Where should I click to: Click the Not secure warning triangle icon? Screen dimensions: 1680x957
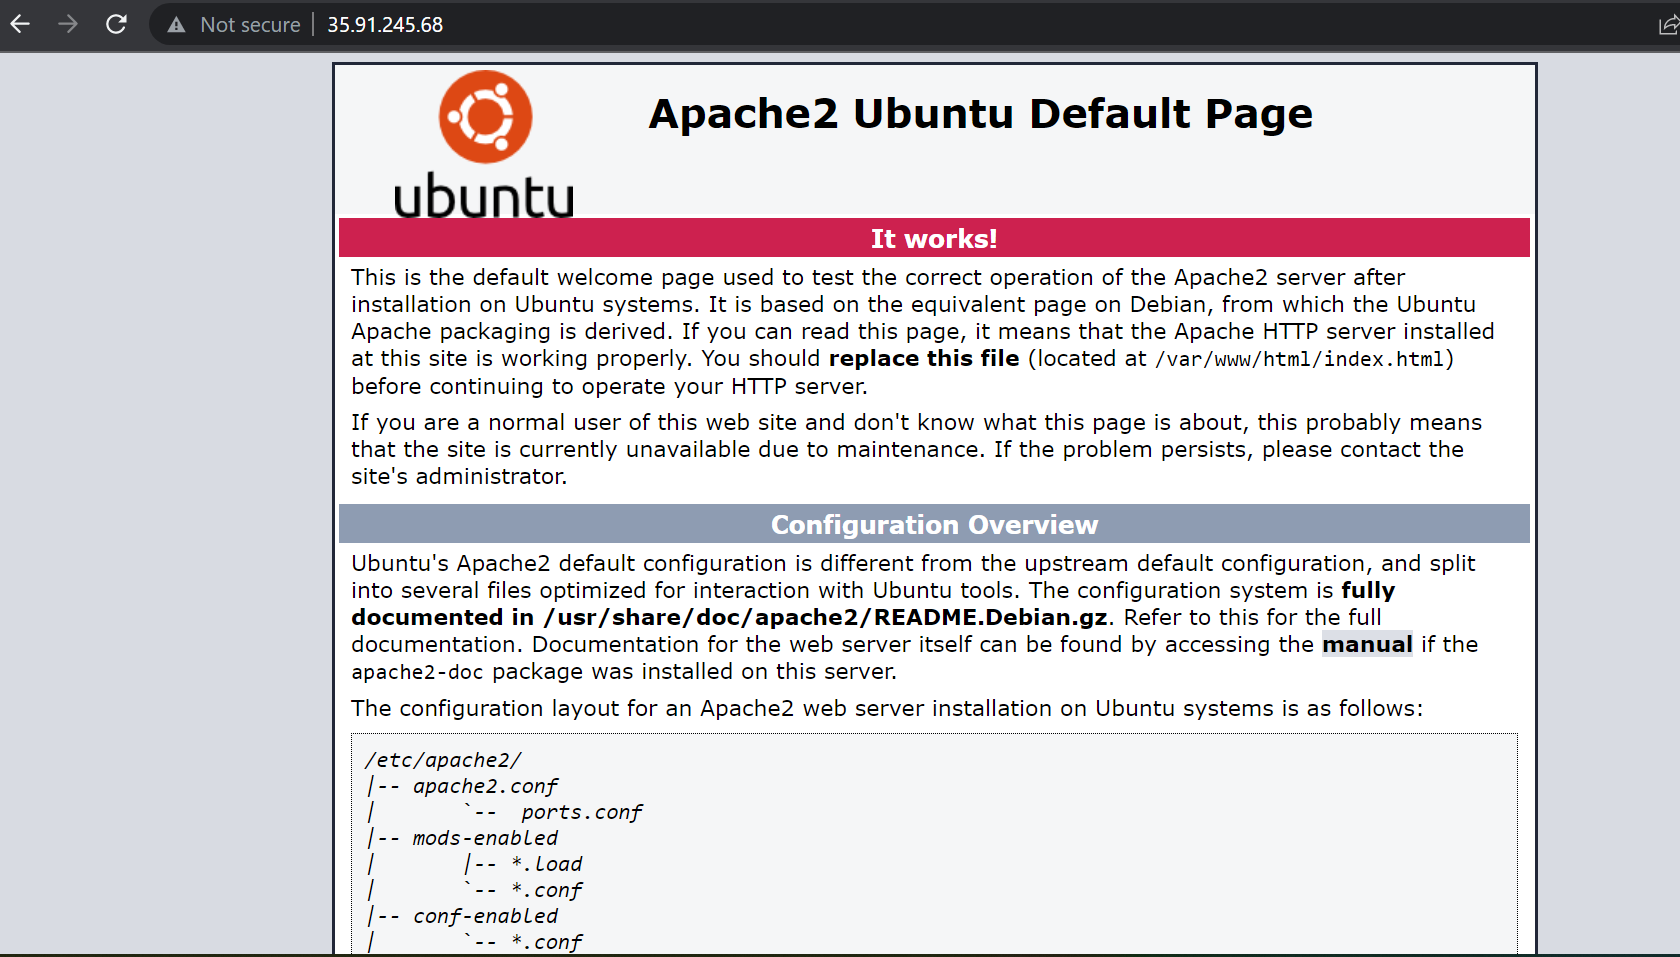pyautogui.click(x=176, y=24)
